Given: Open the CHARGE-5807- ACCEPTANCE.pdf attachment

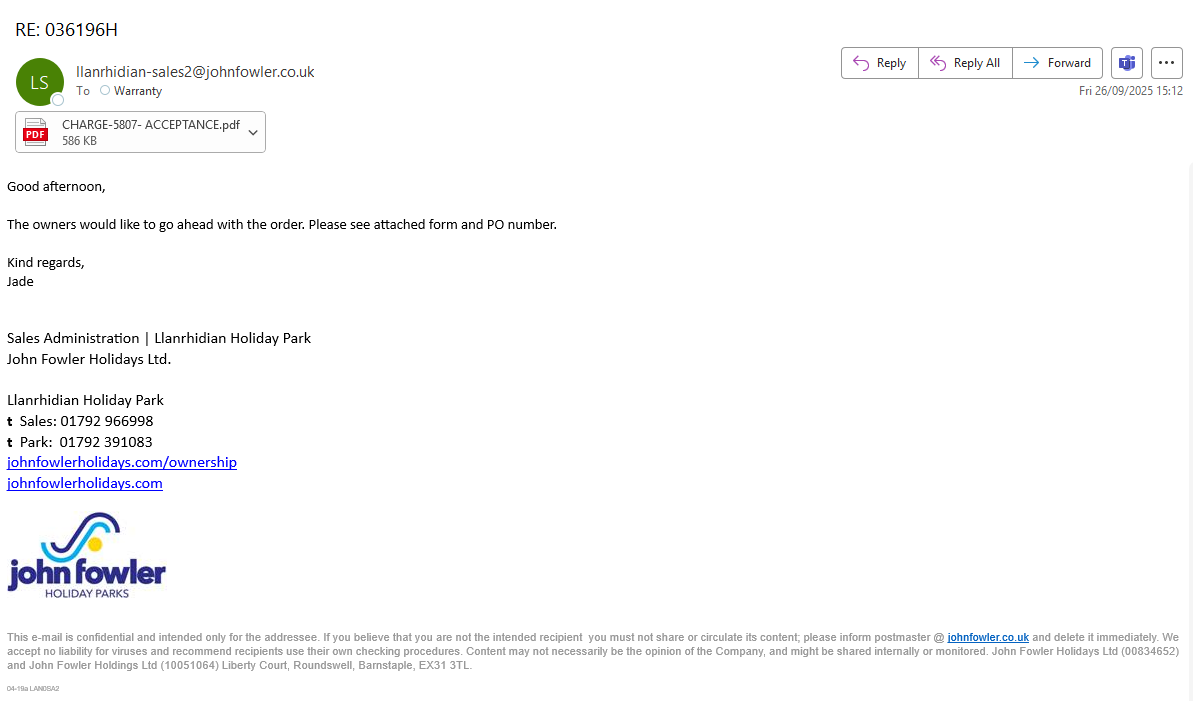Looking at the screenshot, I should pos(150,125).
